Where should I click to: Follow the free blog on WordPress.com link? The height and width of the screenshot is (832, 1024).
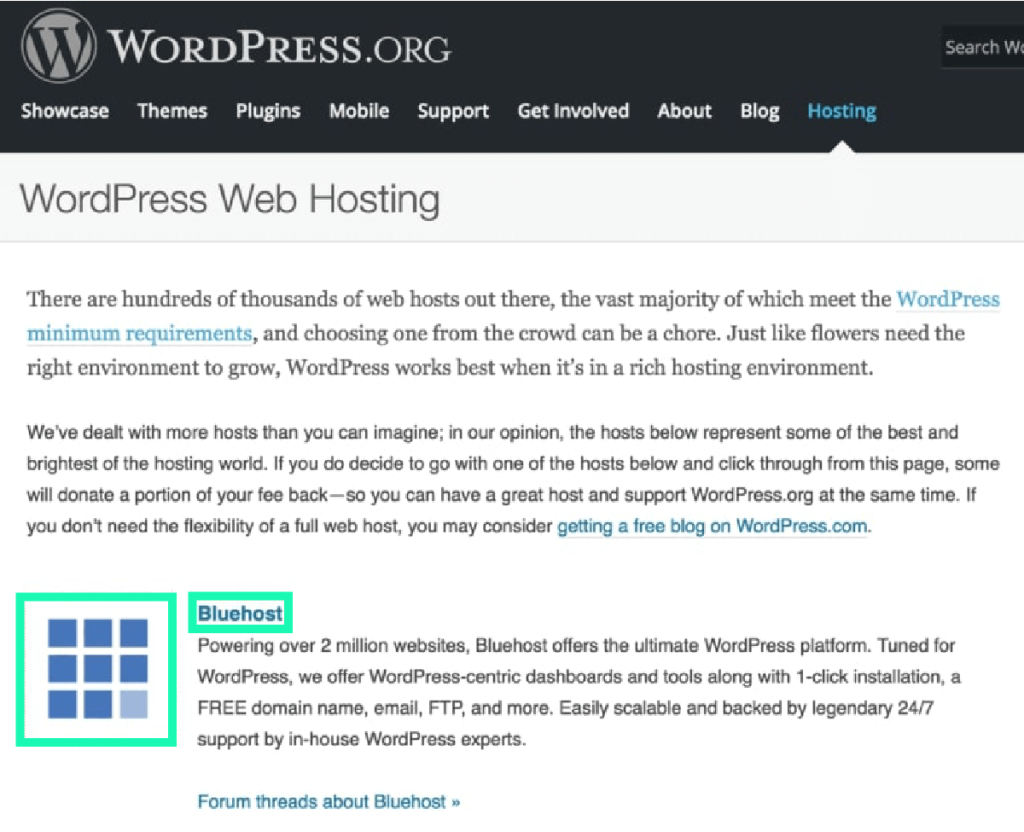(x=712, y=526)
